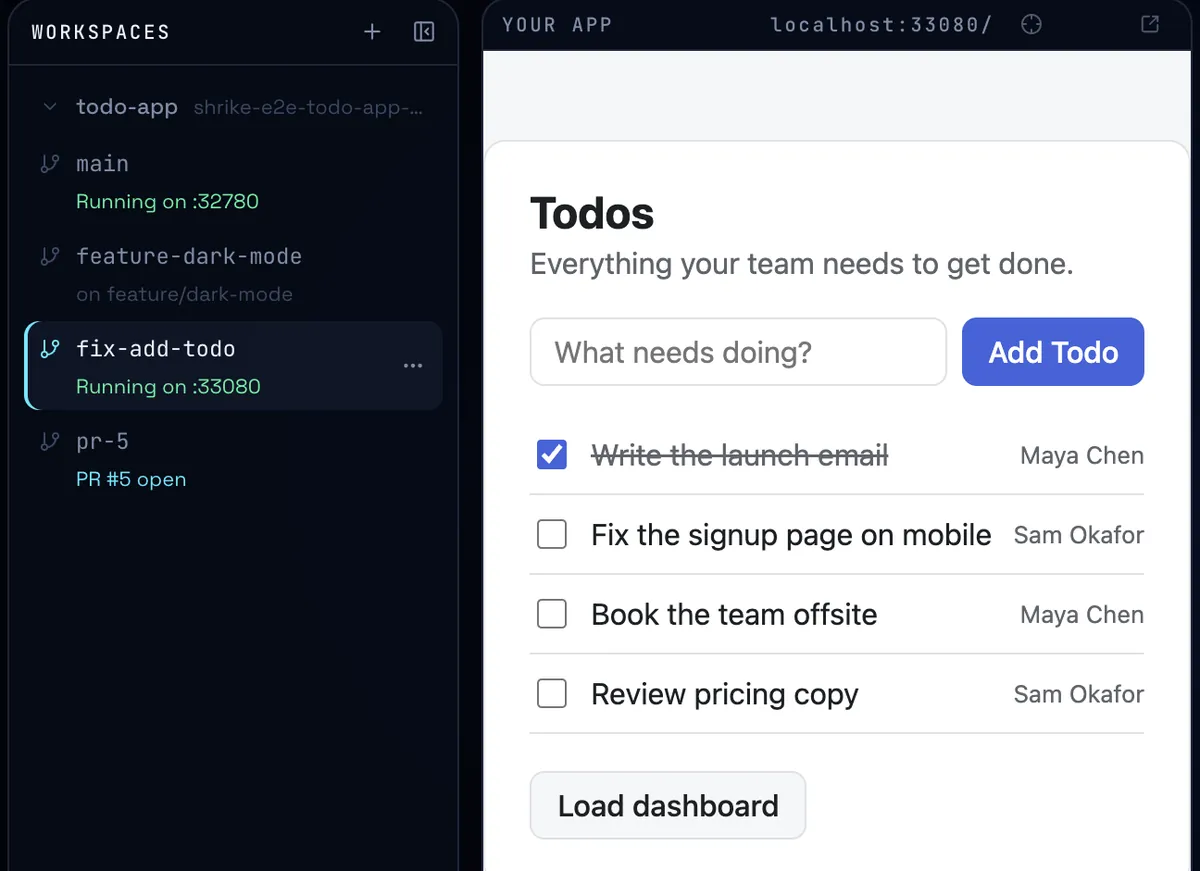
Task: Collapse the Workspaces sidebar panel
Action: tap(424, 32)
